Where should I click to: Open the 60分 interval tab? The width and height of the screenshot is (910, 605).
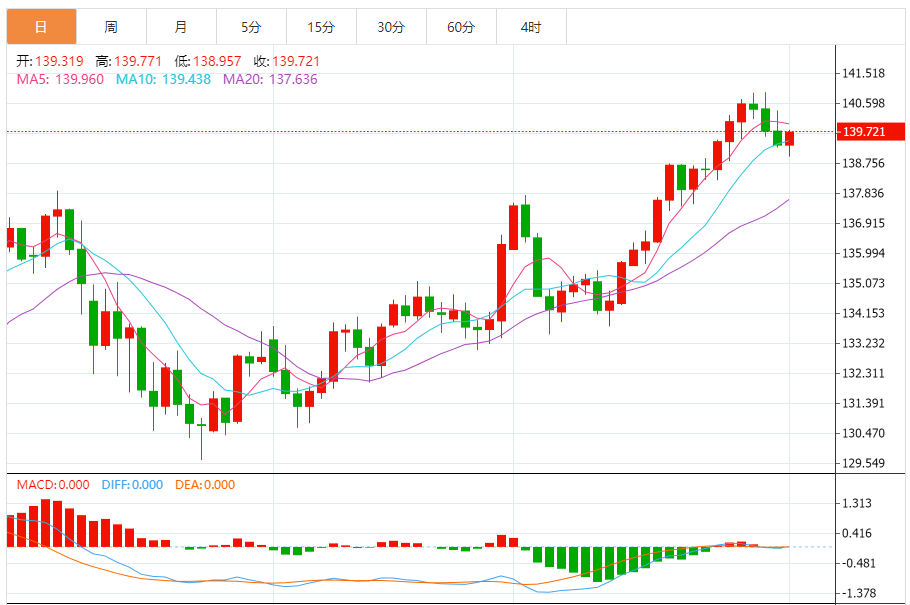[x=461, y=27]
